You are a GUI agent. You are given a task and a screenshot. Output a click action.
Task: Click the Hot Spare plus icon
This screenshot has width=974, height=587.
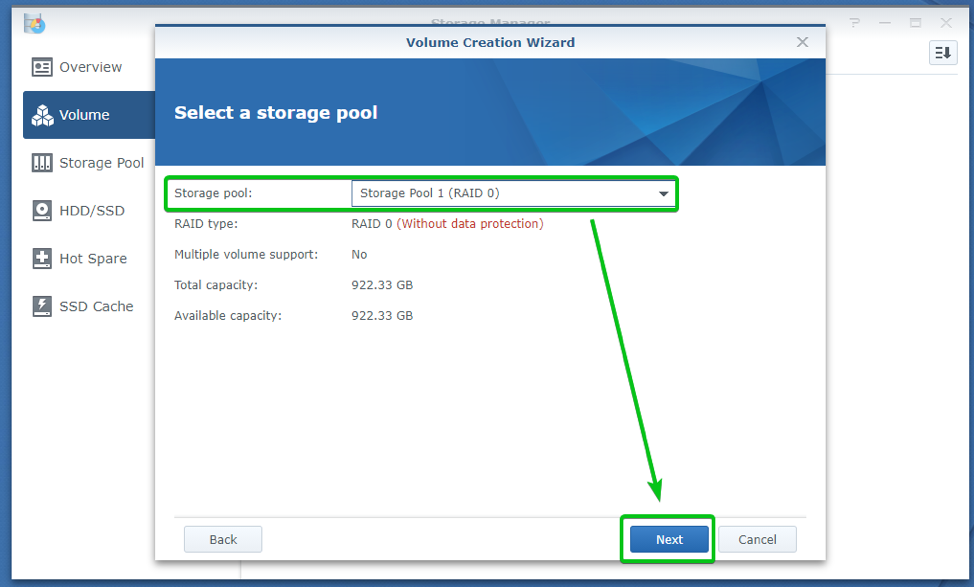(42, 259)
